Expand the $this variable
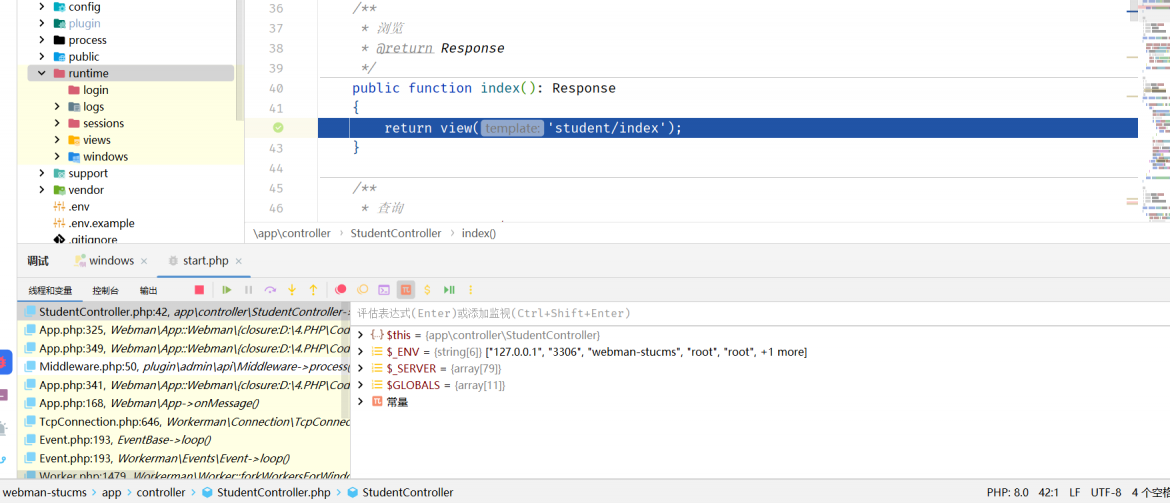The height and width of the screenshot is (503, 1170). coord(360,335)
